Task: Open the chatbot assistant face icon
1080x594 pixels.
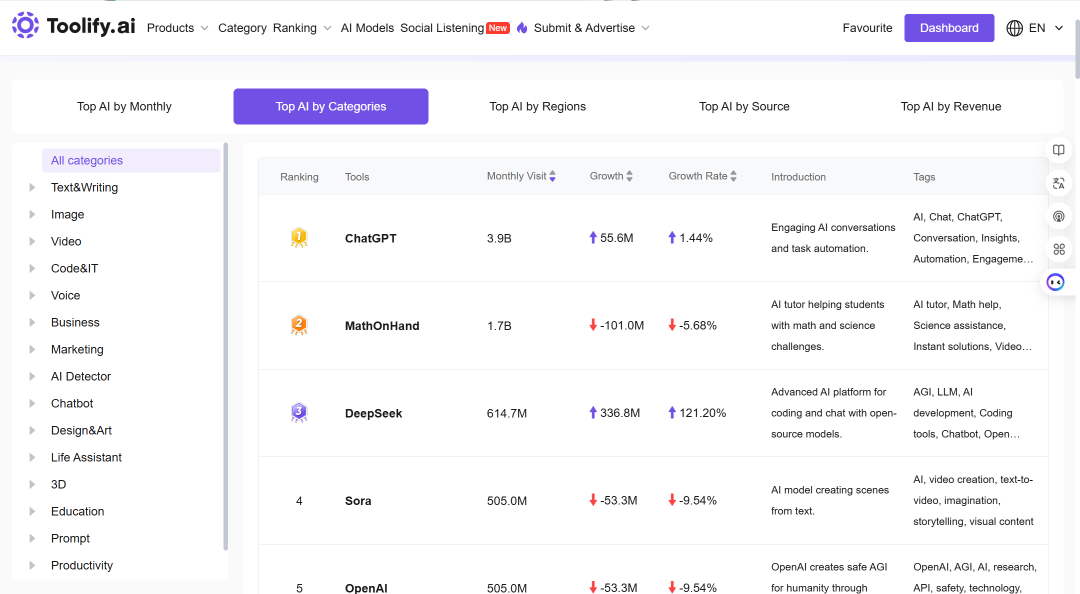Action: coord(1055,282)
